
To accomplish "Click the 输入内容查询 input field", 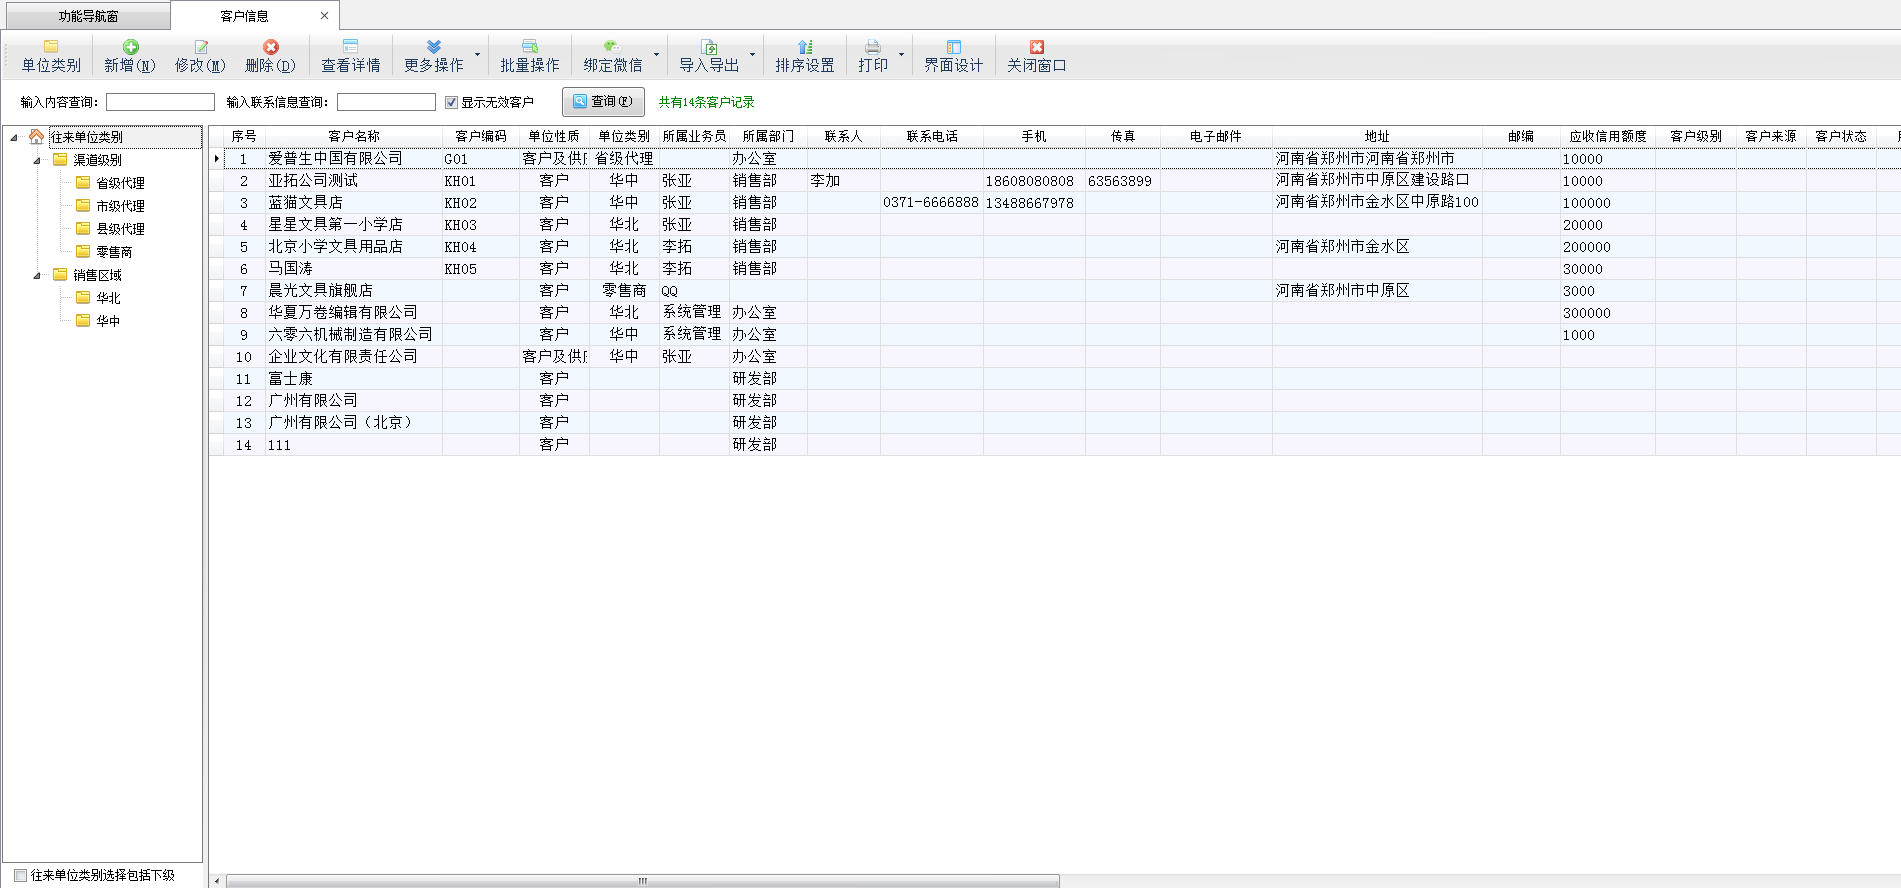I will 160,102.
